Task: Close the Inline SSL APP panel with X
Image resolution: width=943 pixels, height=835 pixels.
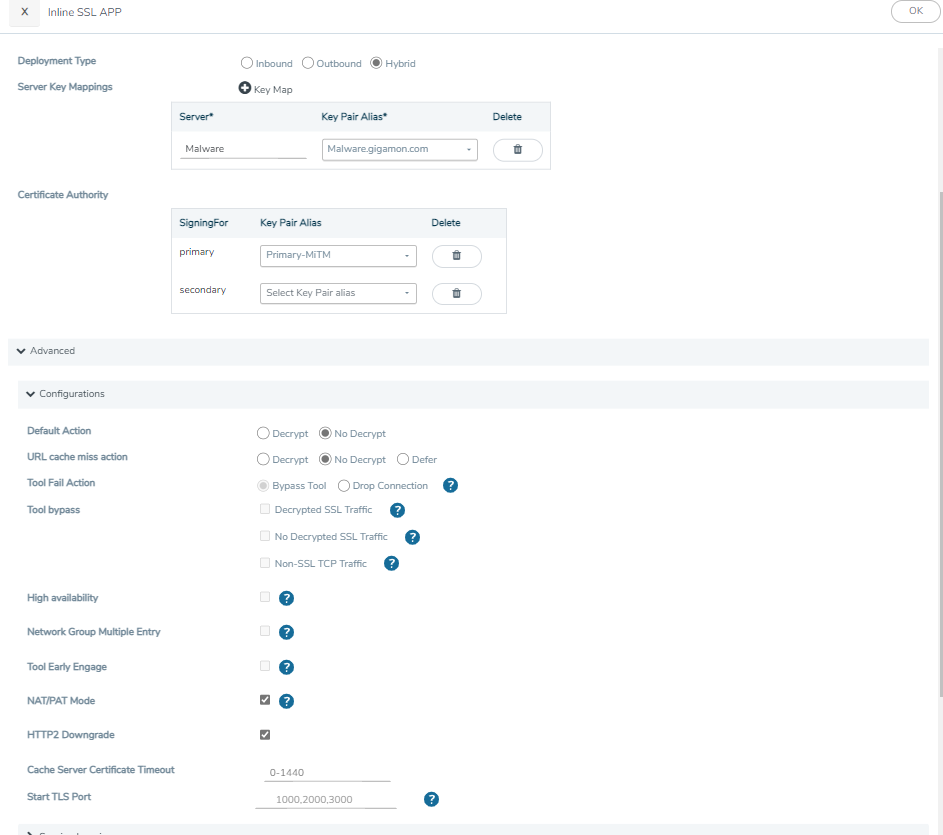Action: click(x=25, y=12)
